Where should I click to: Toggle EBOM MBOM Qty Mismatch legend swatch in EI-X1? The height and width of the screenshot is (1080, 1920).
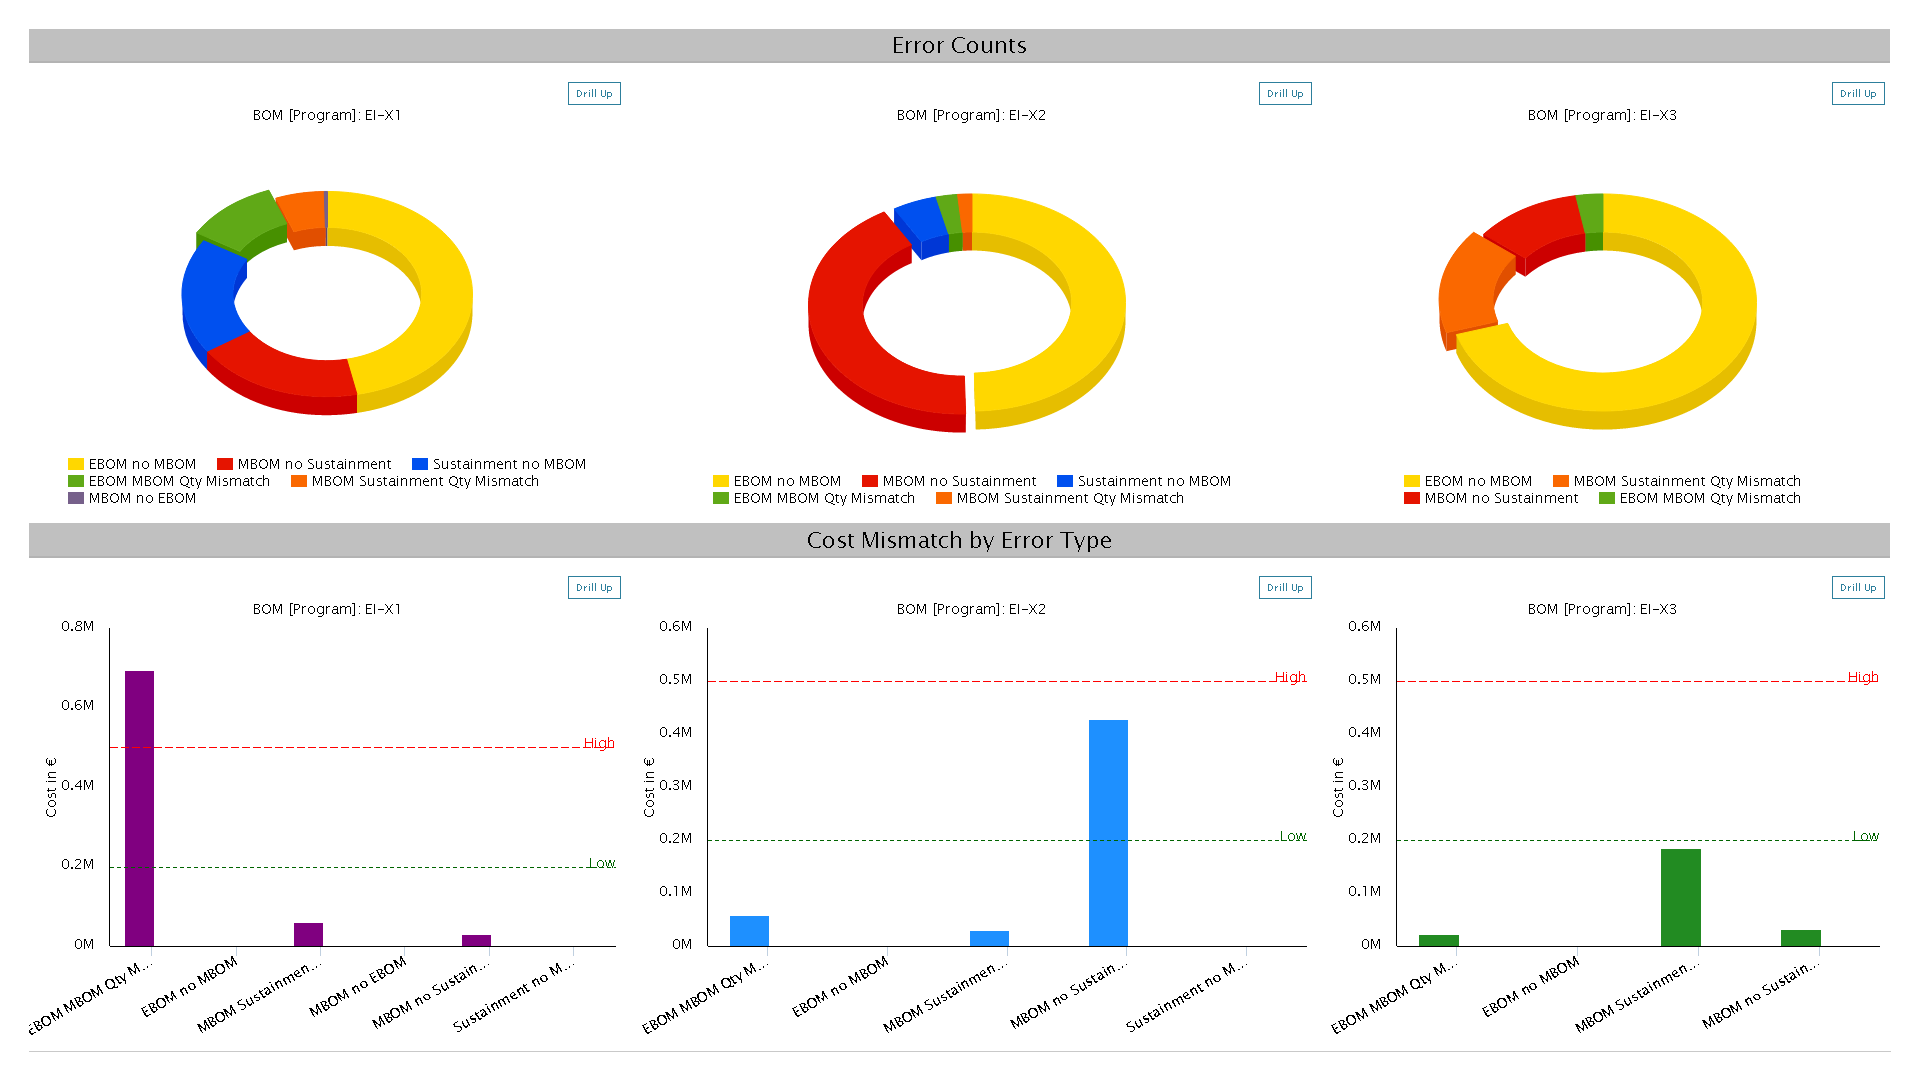[x=76, y=481]
